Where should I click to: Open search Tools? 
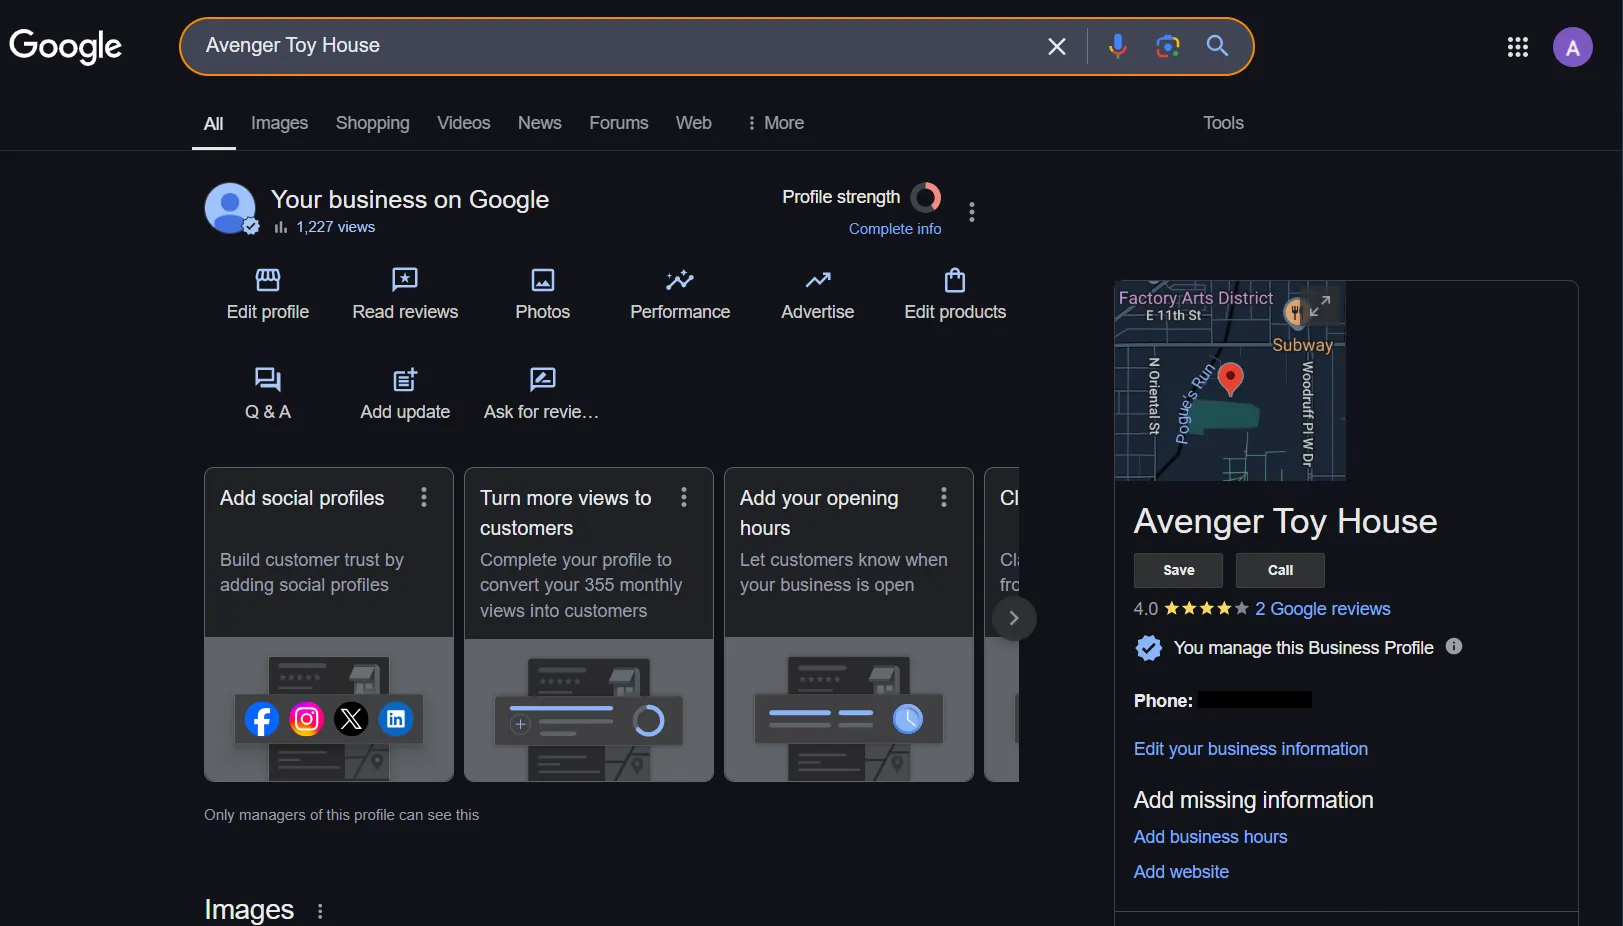point(1223,123)
